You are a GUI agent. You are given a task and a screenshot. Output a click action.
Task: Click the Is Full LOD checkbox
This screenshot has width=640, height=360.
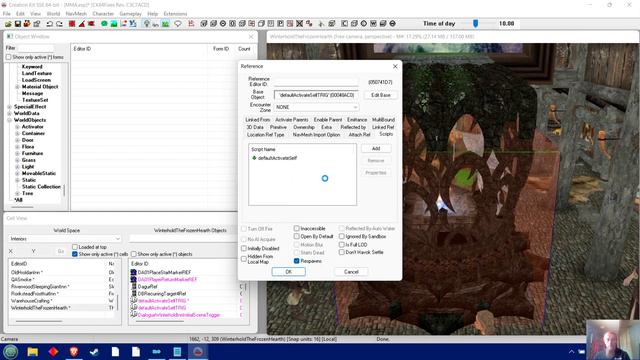tap(342, 244)
